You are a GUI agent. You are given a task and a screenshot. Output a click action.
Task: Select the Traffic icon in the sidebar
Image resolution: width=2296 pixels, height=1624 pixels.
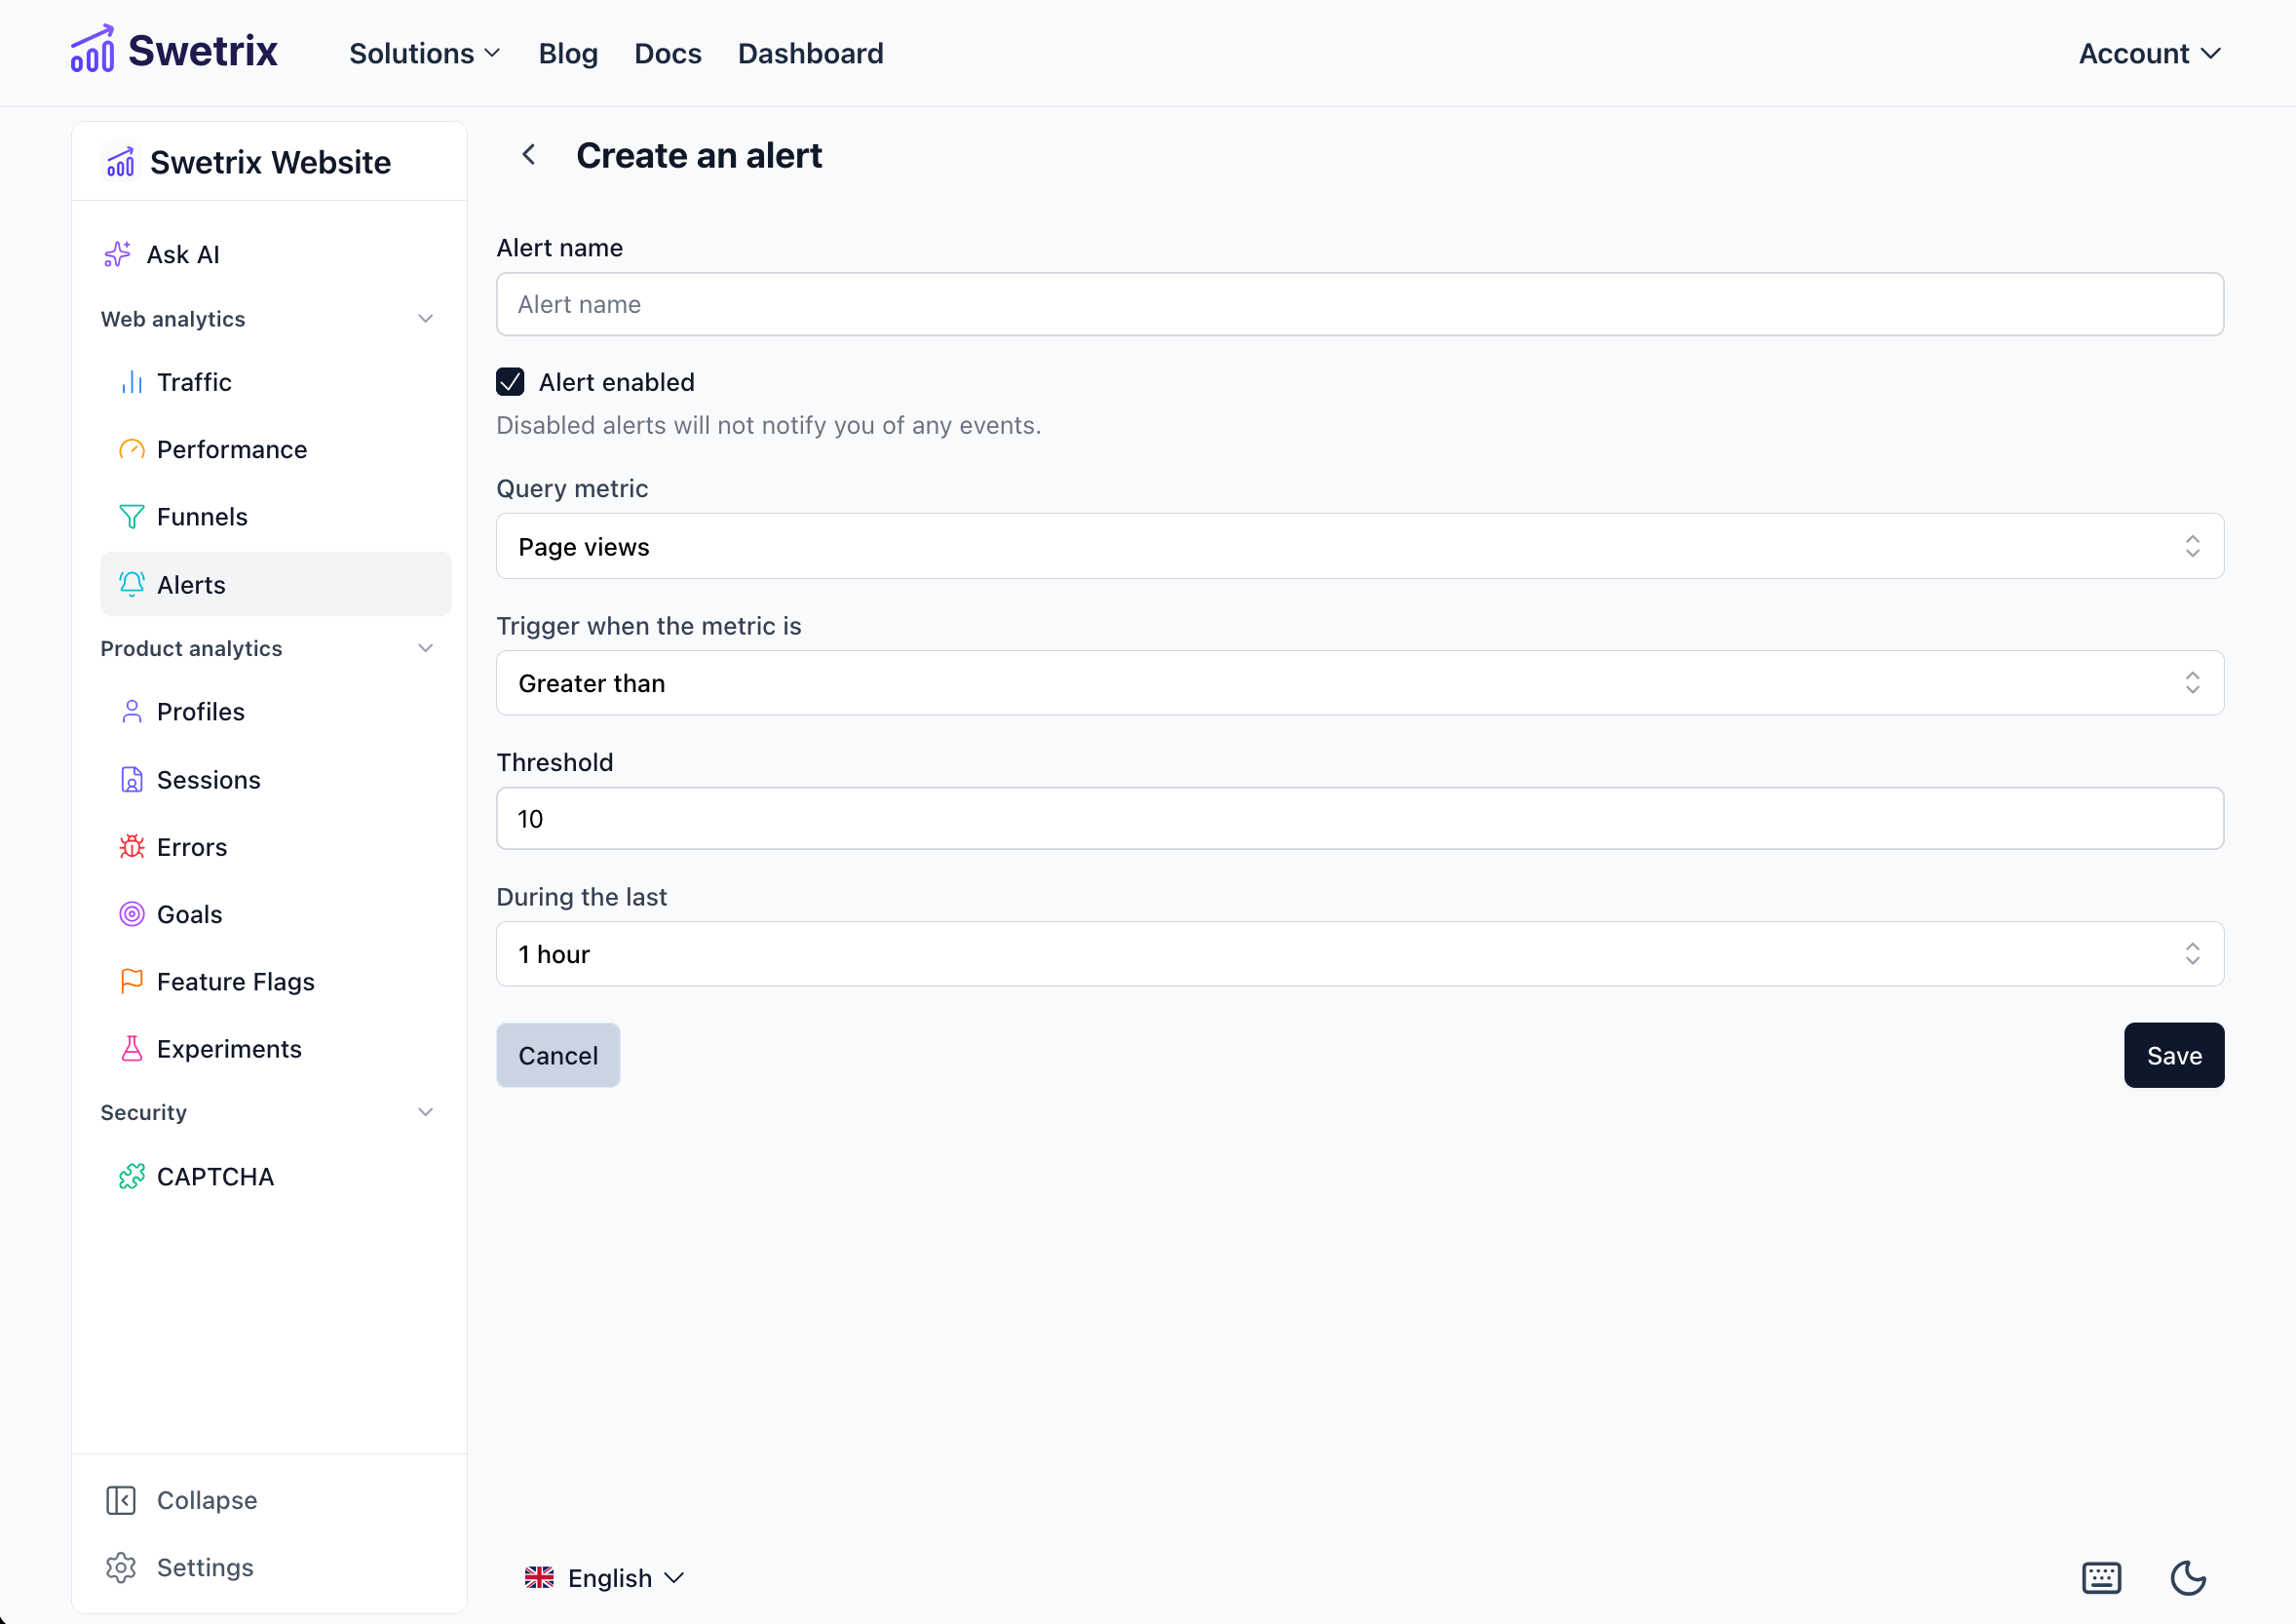coord(131,381)
